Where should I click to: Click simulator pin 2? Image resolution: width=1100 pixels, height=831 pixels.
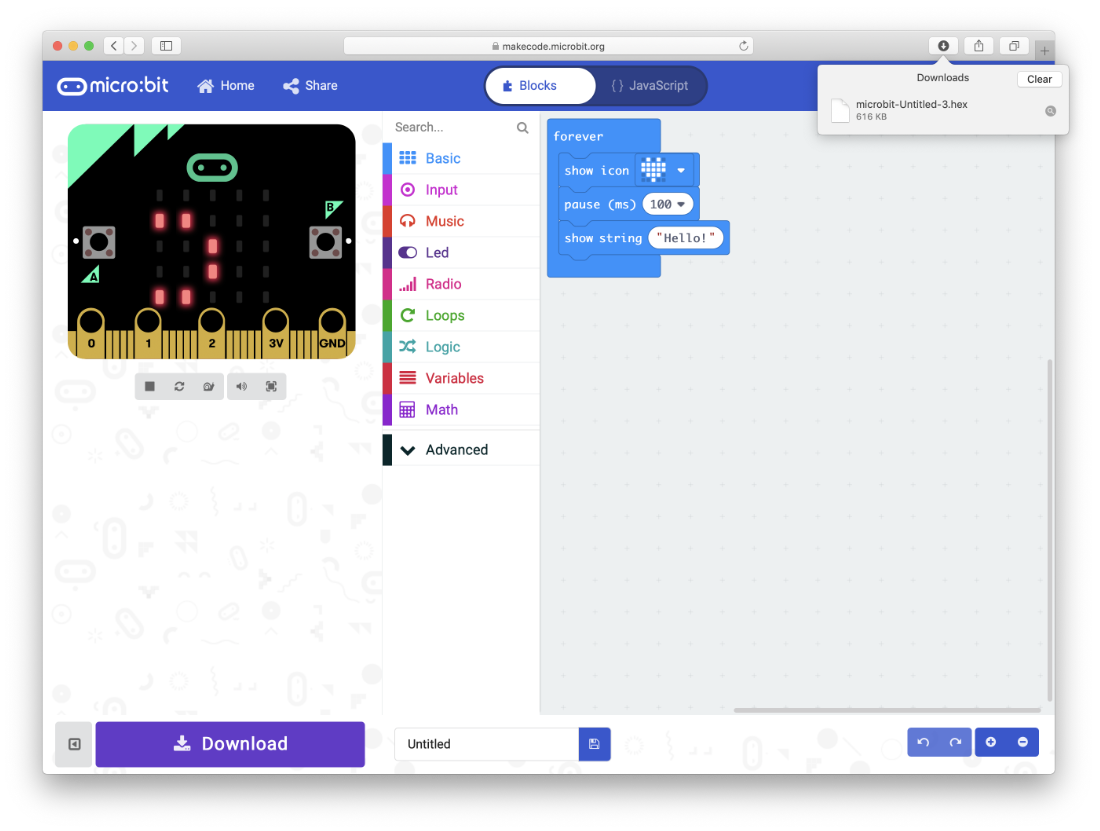click(x=212, y=333)
